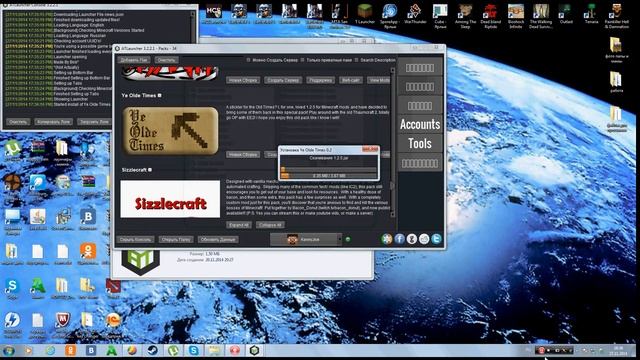Click the green status indicator in ATLauncher

tap(348, 239)
